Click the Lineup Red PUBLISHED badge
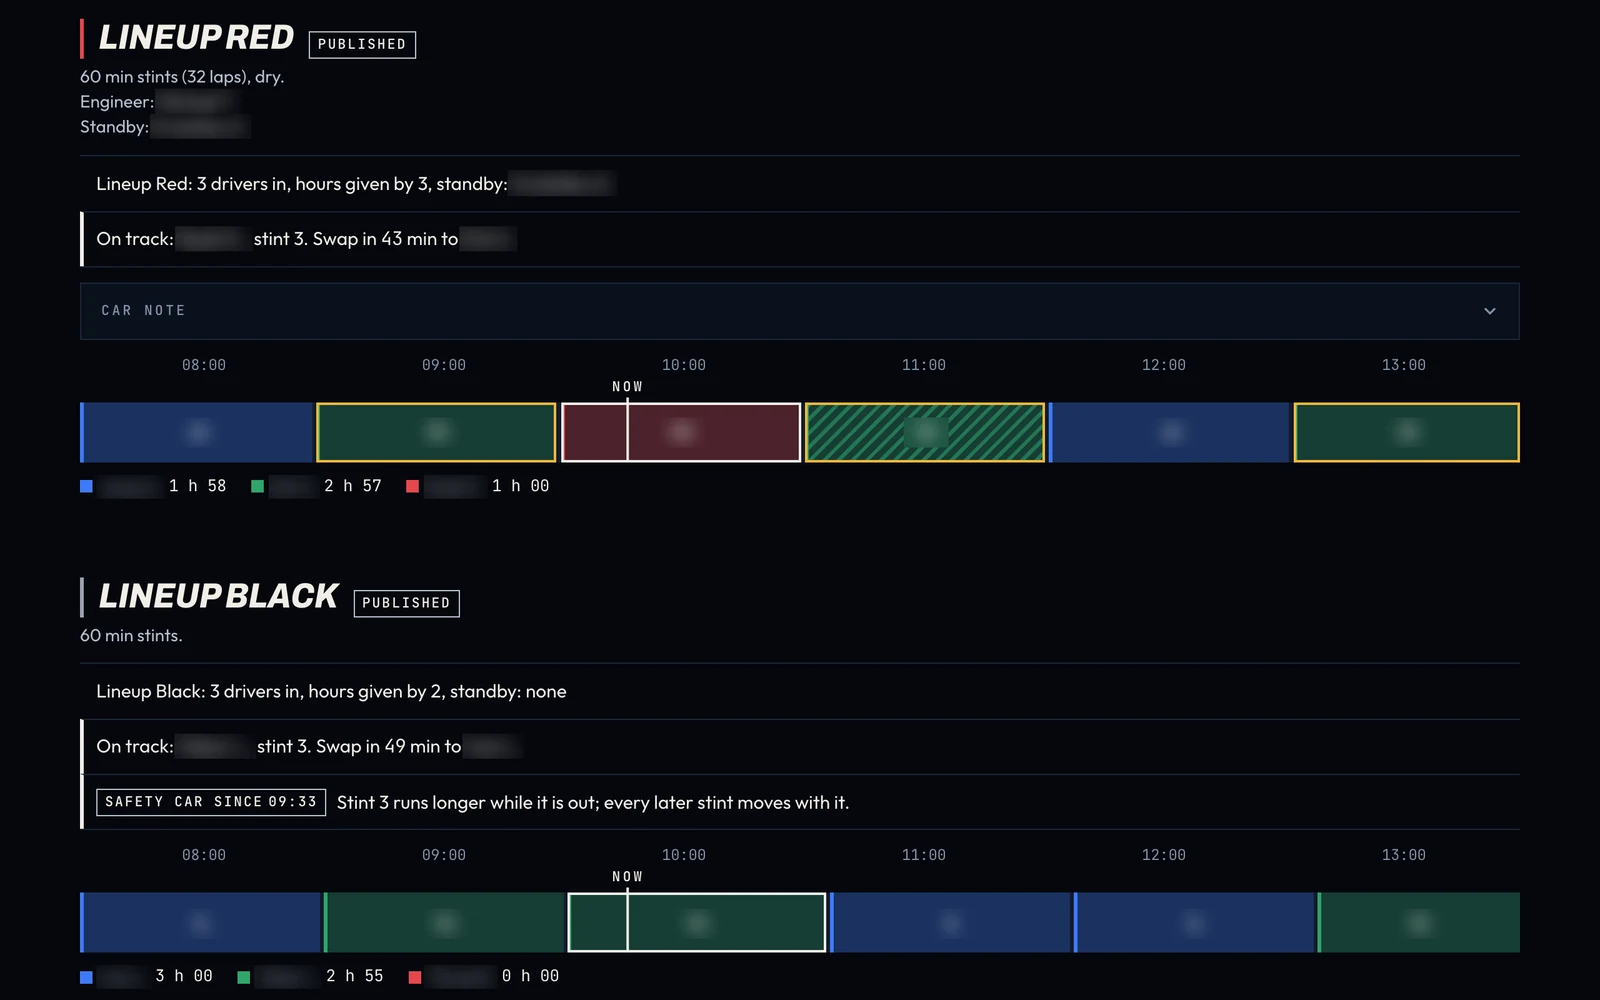The height and width of the screenshot is (1000, 1600). pyautogui.click(x=362, y=44)
